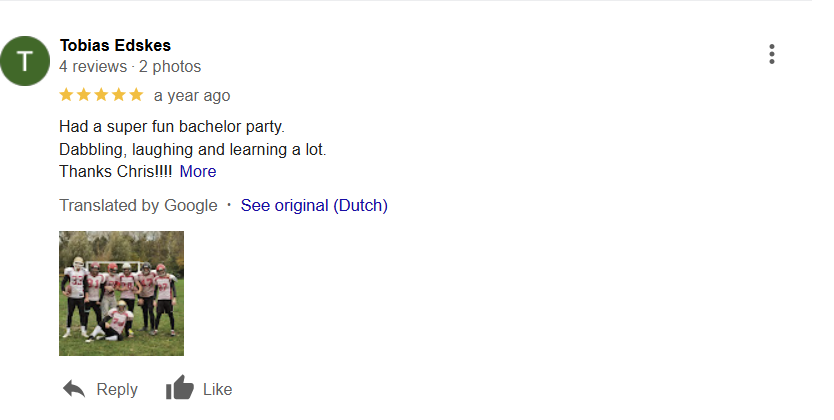Click the fifth (last) rating star
This screenshot has height=420, width=834.
coord(135,95)
